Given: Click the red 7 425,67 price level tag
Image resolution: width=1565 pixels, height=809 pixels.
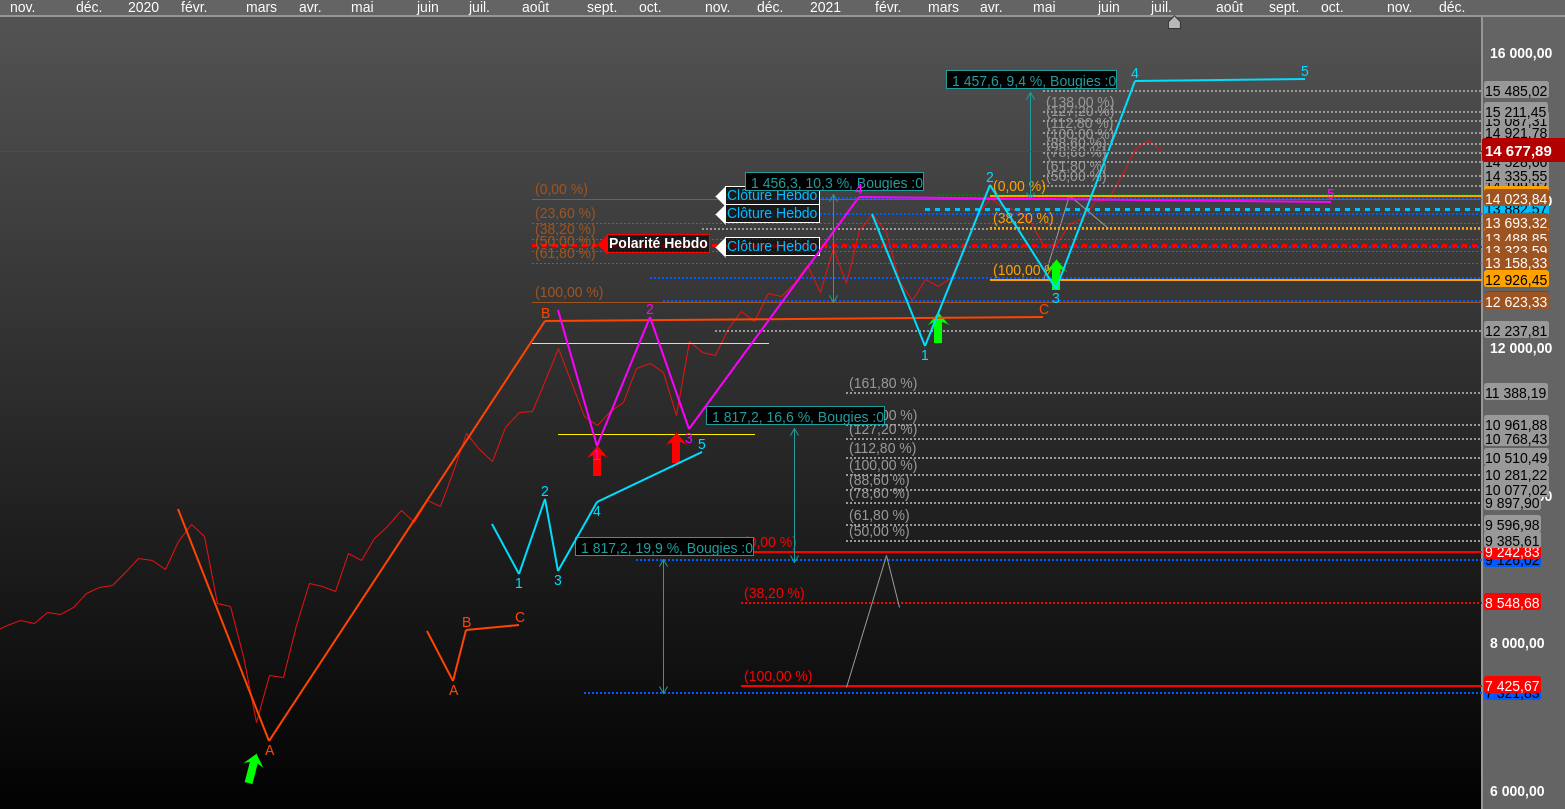Looking at the screenshot, I should [1512, 686].
